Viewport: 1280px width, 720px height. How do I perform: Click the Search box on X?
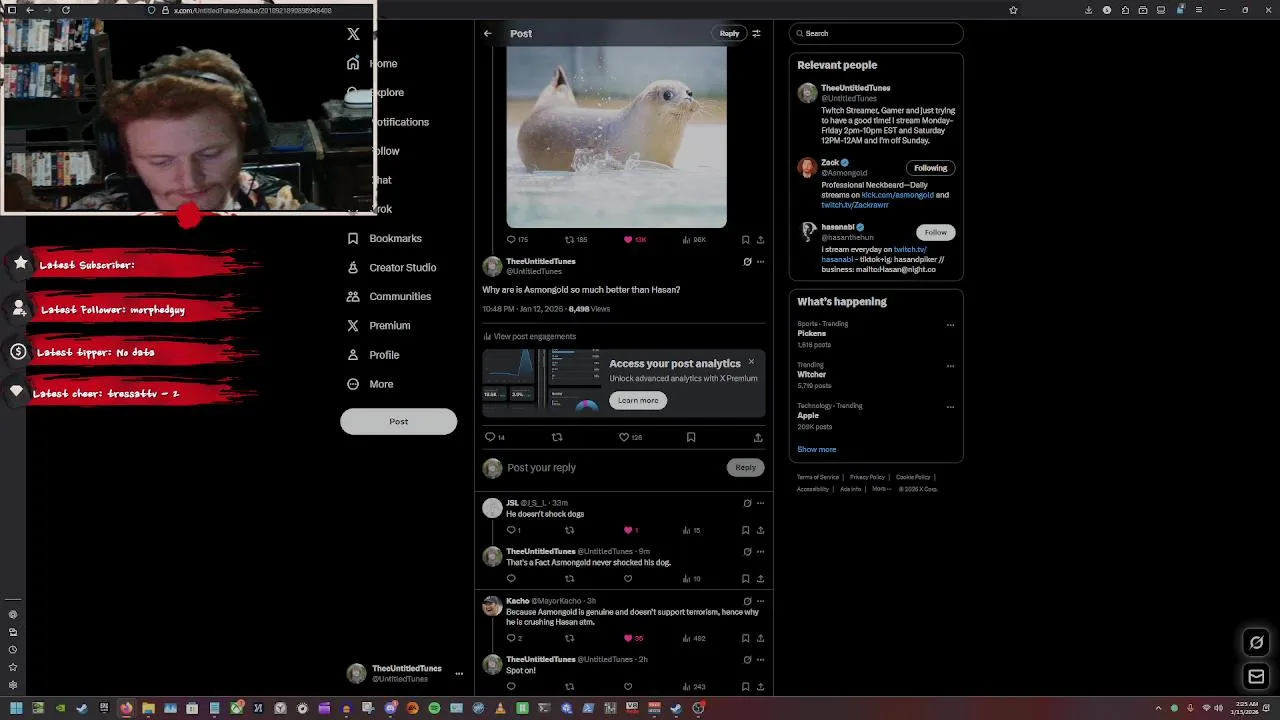coord(876,33)
